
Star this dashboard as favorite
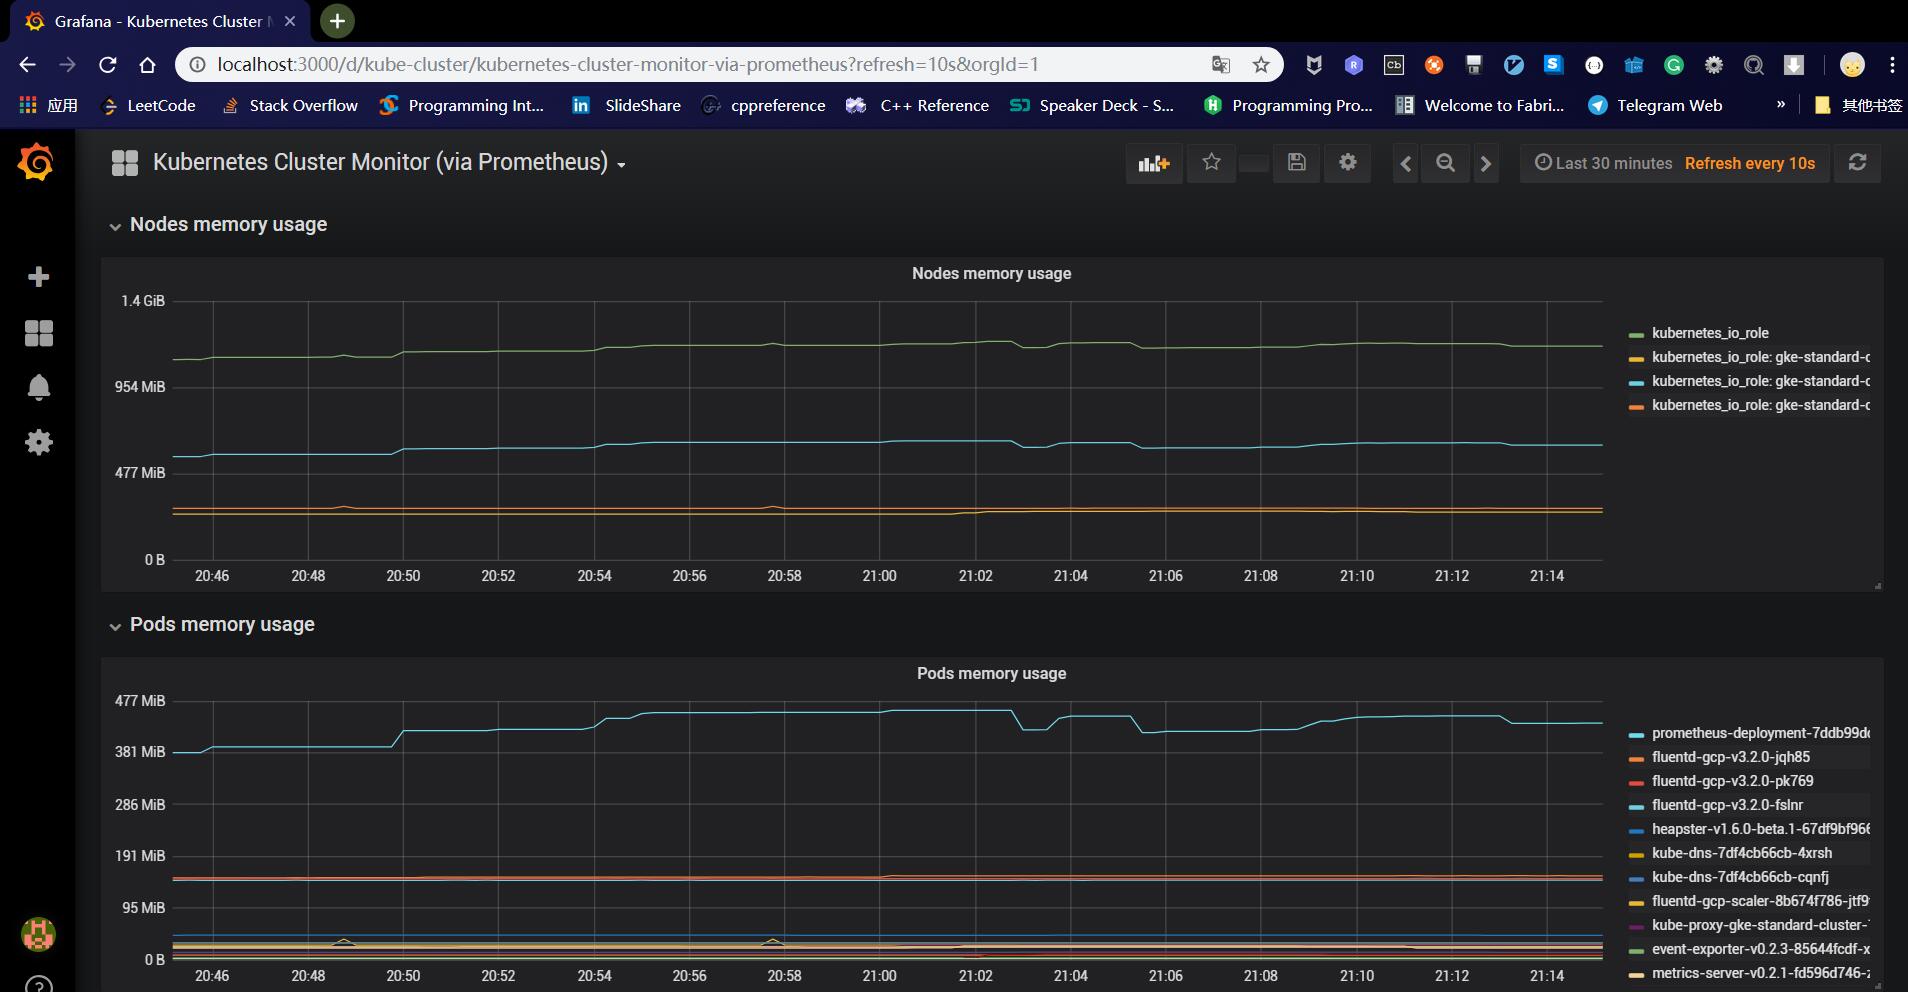coord(1211,163)
